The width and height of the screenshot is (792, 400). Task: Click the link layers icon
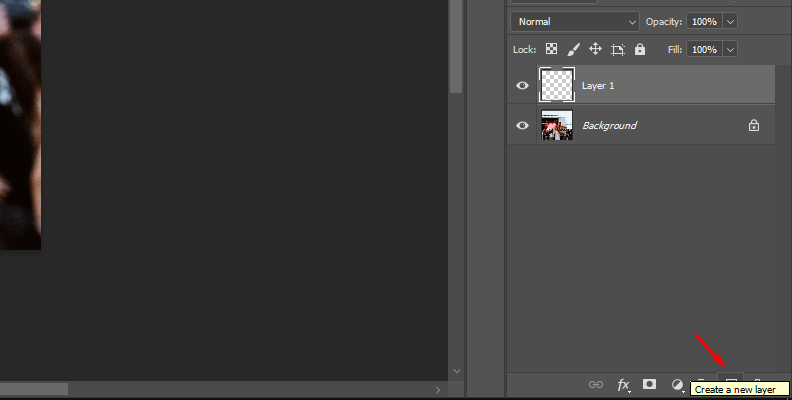(596, 385)
